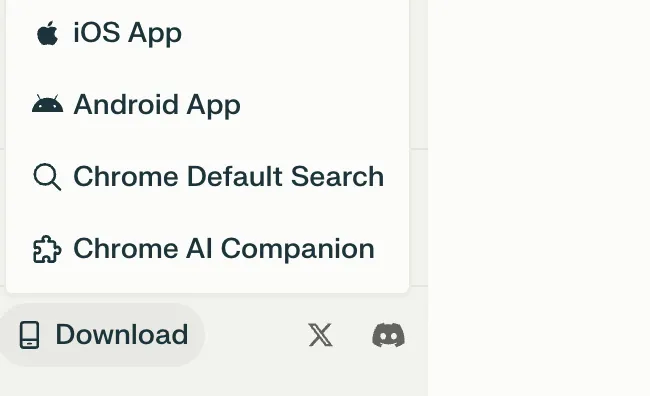Install the Chrome AI Companion extension
Image resolution: width=650 pixels, height=396 pixels.
tap(224, 249)
